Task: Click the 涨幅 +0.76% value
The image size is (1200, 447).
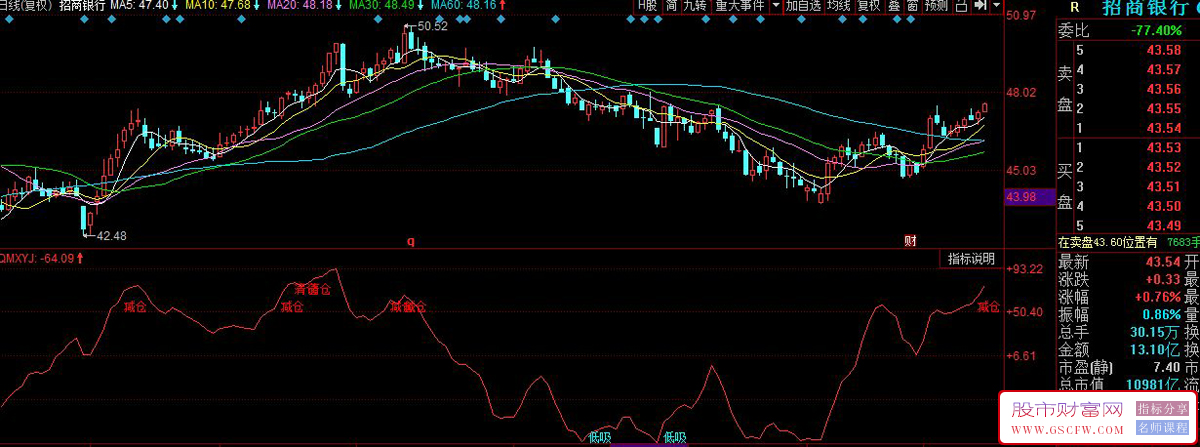Action: [1158, 297]
